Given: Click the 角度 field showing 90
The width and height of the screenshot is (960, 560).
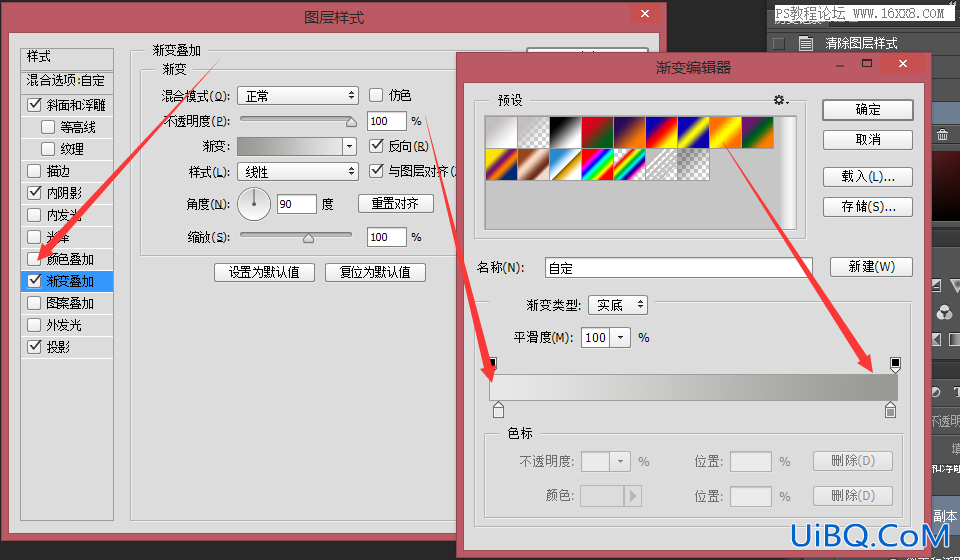Looking at the screenshot, I should pyautogui.click(x=296, y=204).
